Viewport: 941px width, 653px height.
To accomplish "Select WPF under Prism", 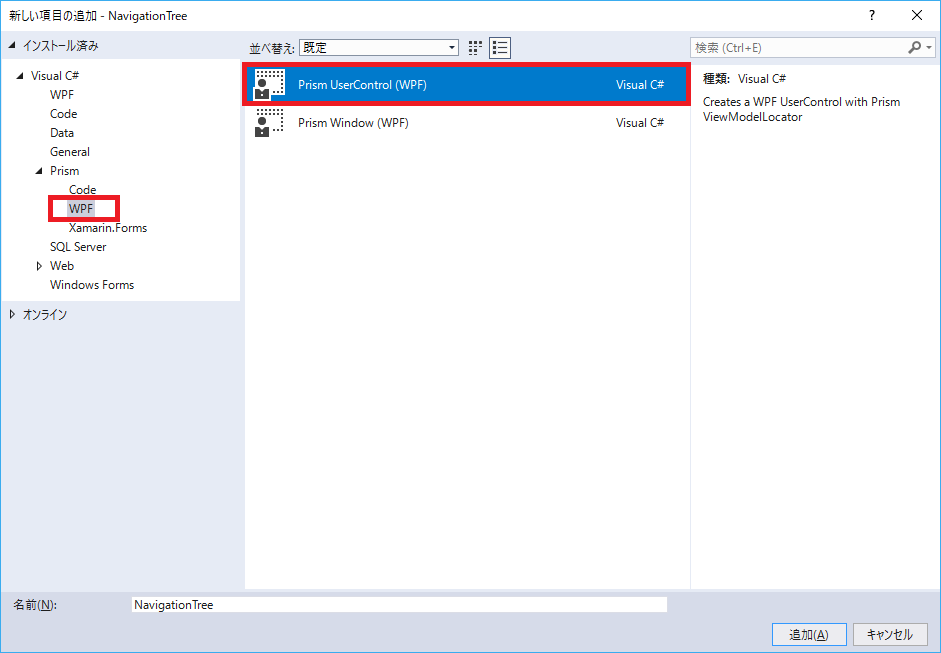I will [x=81, y=209].
